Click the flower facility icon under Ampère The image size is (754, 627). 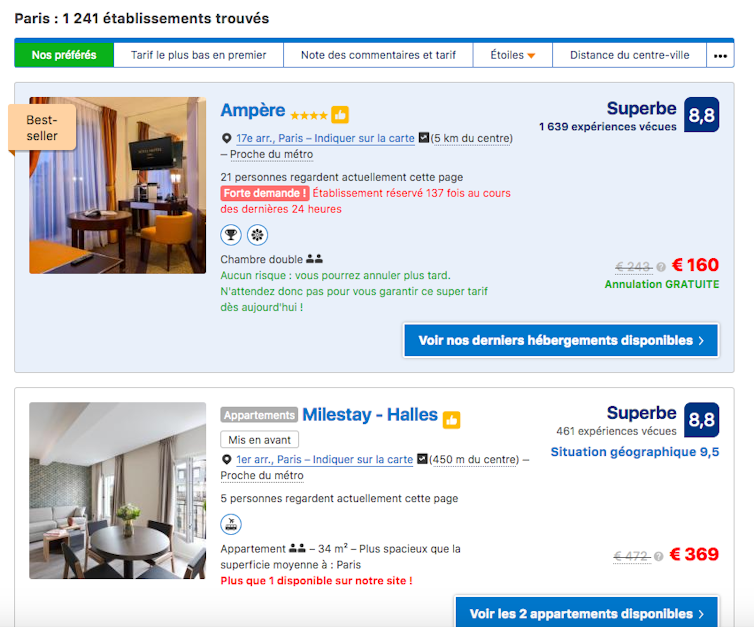(257, 235)
